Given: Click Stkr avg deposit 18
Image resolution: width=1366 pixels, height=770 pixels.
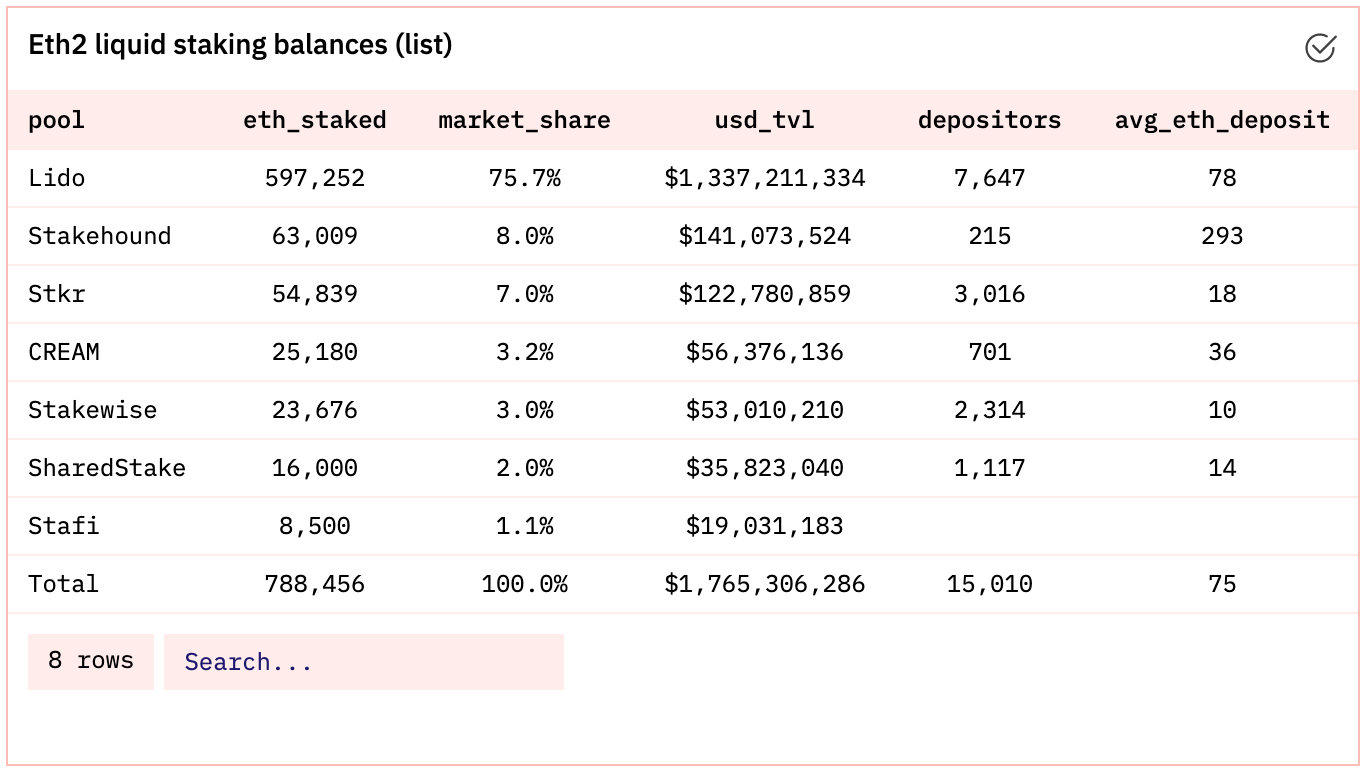Looking at the screenshot, I should 1222,294.
